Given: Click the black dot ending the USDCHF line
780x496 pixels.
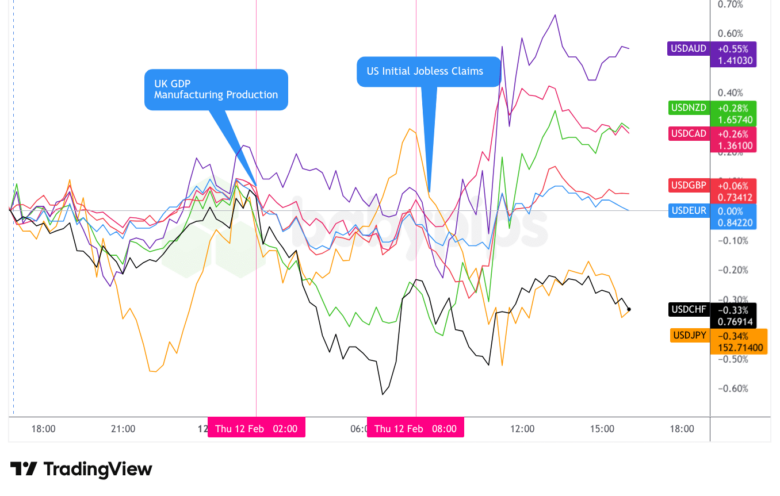Looking at the screenshot, I should [x=628, y=308].
